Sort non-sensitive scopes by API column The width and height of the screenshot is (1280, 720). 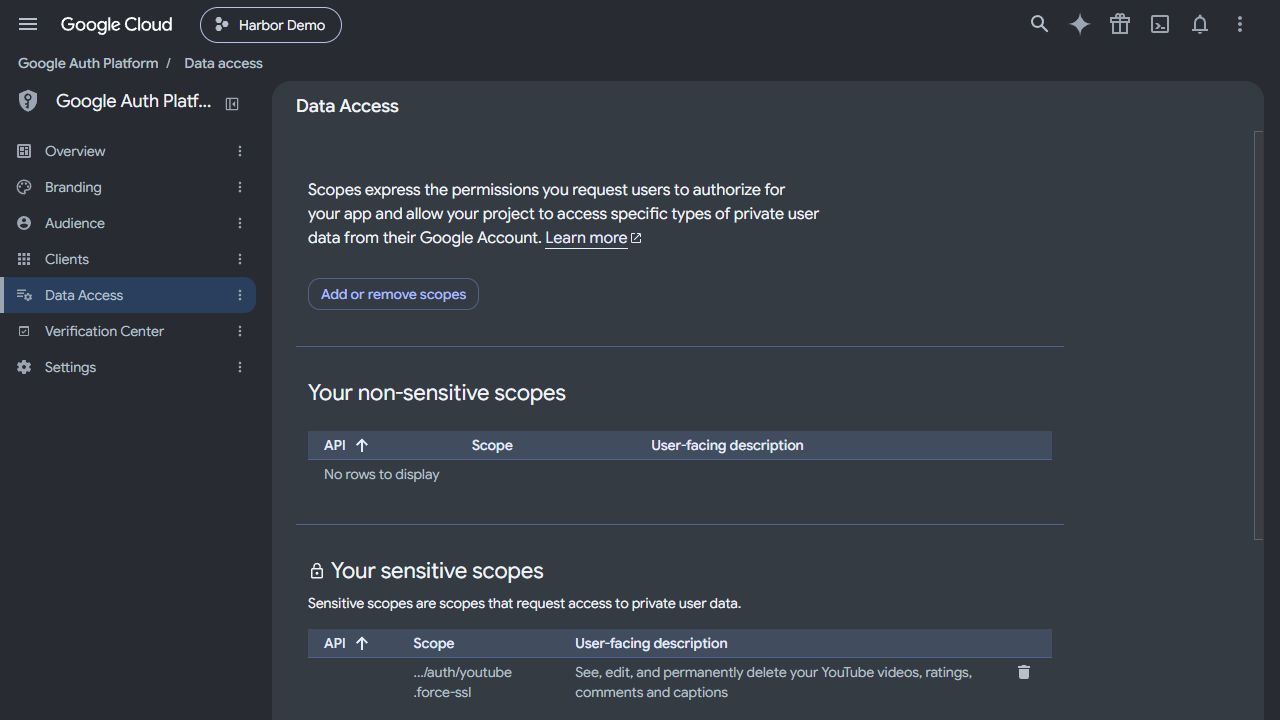tap(346, 445)
